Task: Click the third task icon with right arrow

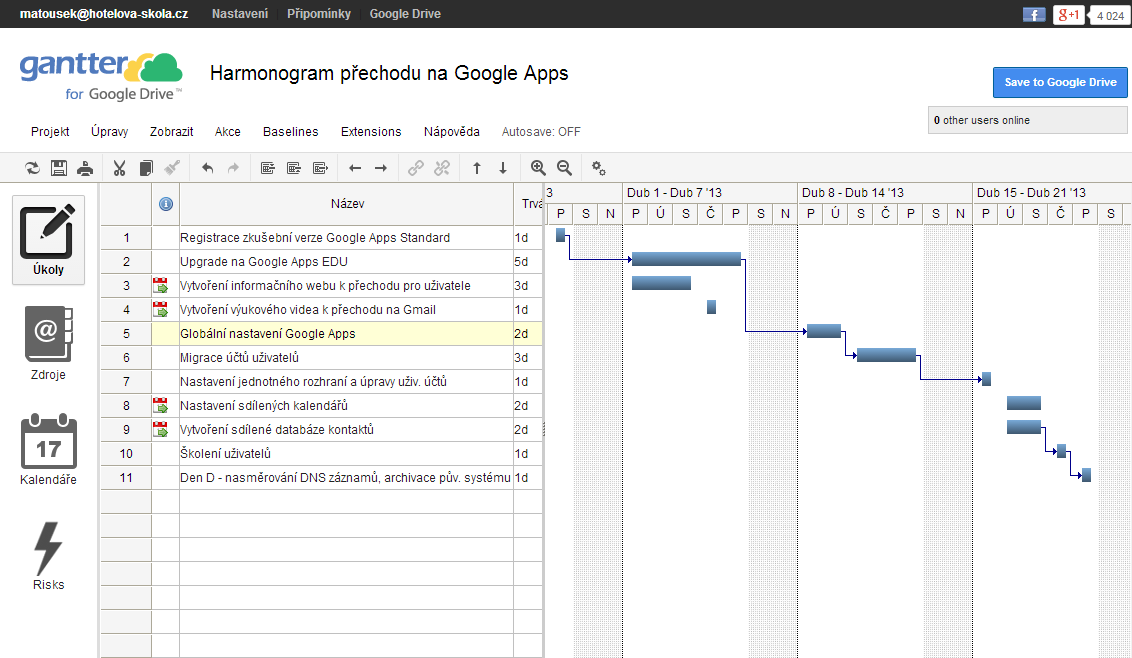Action: (x=321, y=168)
